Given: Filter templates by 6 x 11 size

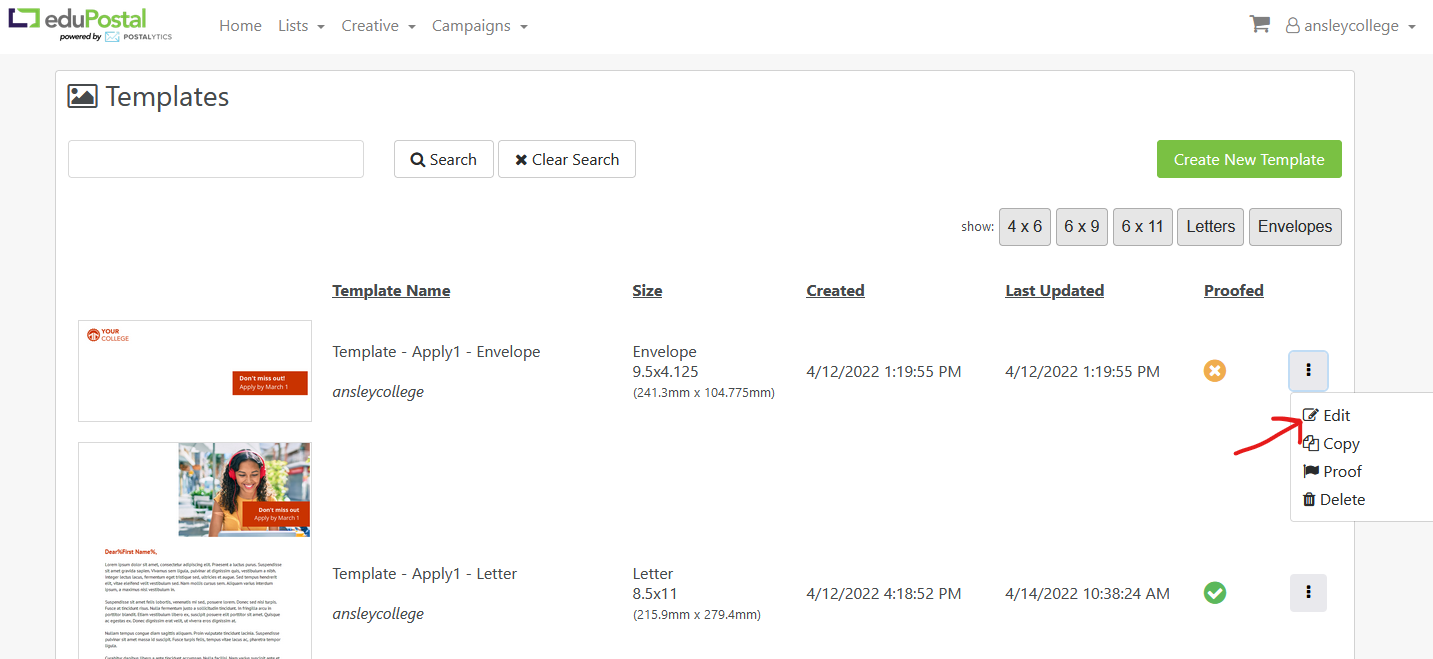Looking at the screenshot, I should [x=1142, y=226].
